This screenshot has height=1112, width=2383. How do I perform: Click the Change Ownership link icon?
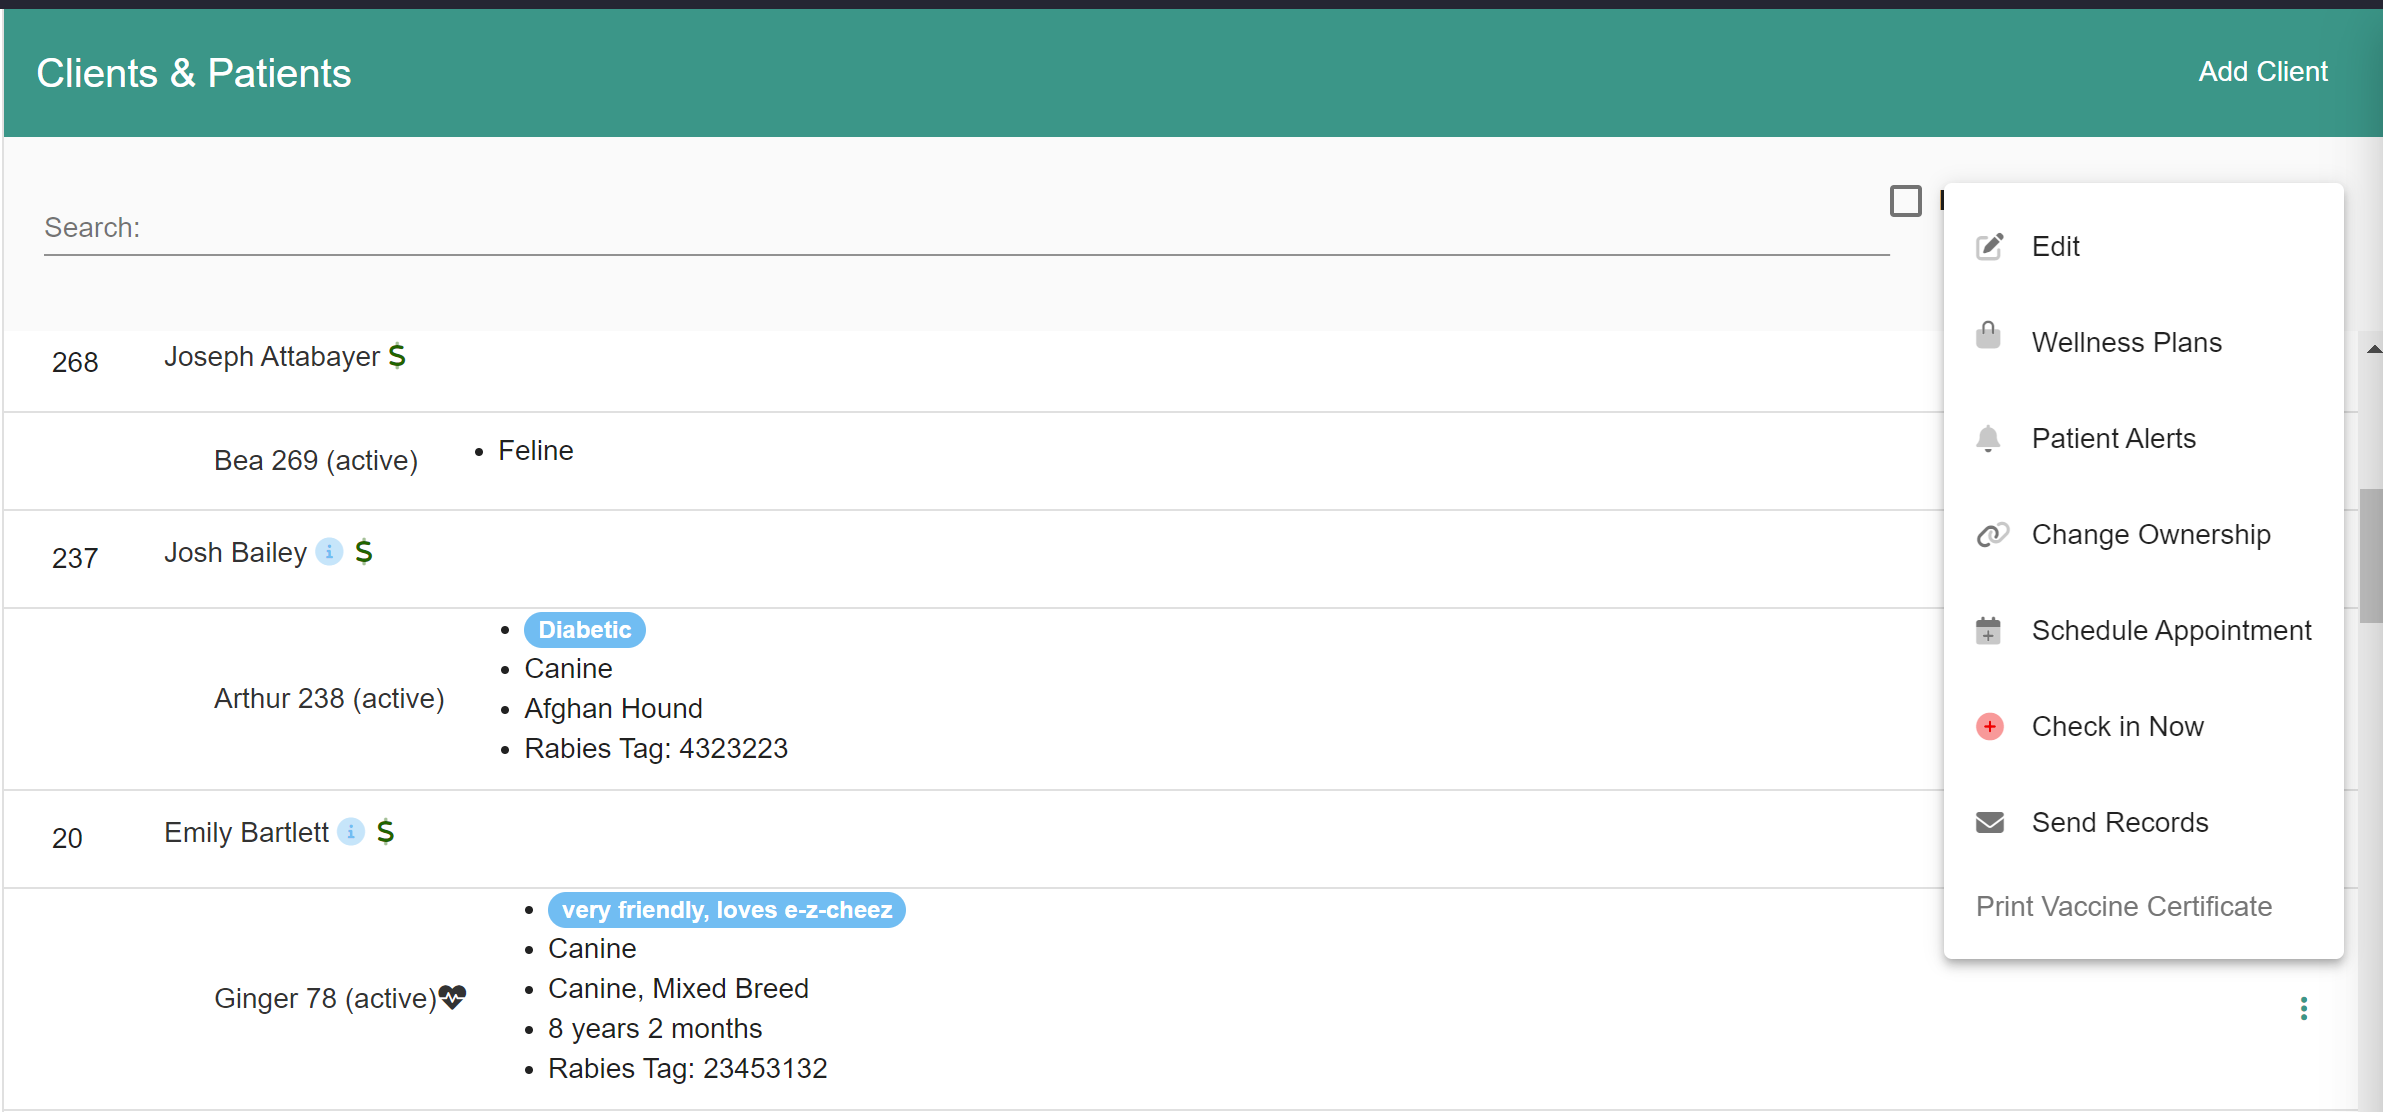coord(1991,535)
